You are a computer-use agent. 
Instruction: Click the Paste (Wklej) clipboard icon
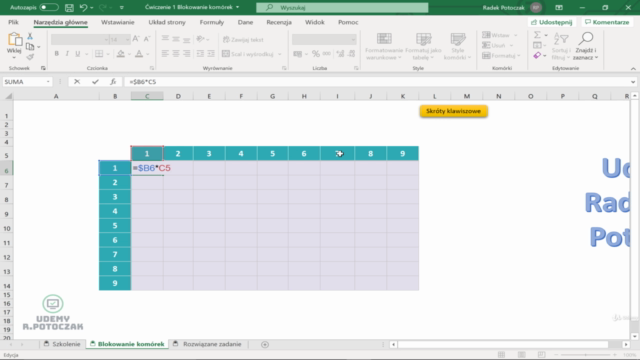tap(15, 39)
